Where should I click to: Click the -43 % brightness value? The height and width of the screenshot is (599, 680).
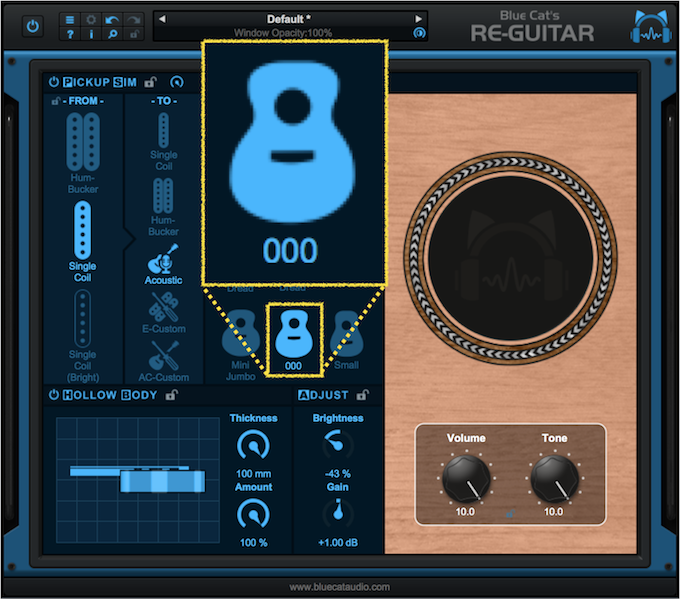pos(338,474)
